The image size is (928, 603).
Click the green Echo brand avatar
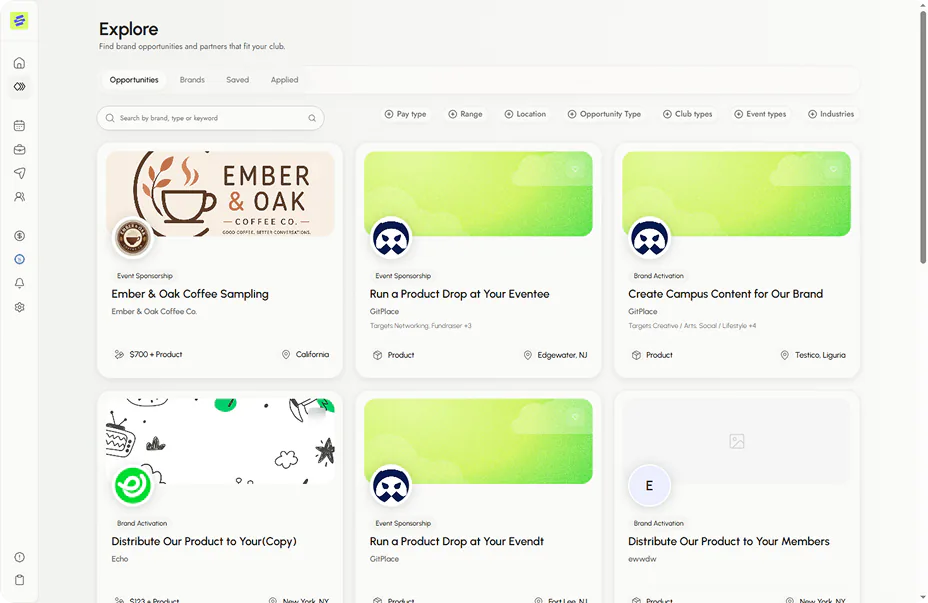click(133, 485)
